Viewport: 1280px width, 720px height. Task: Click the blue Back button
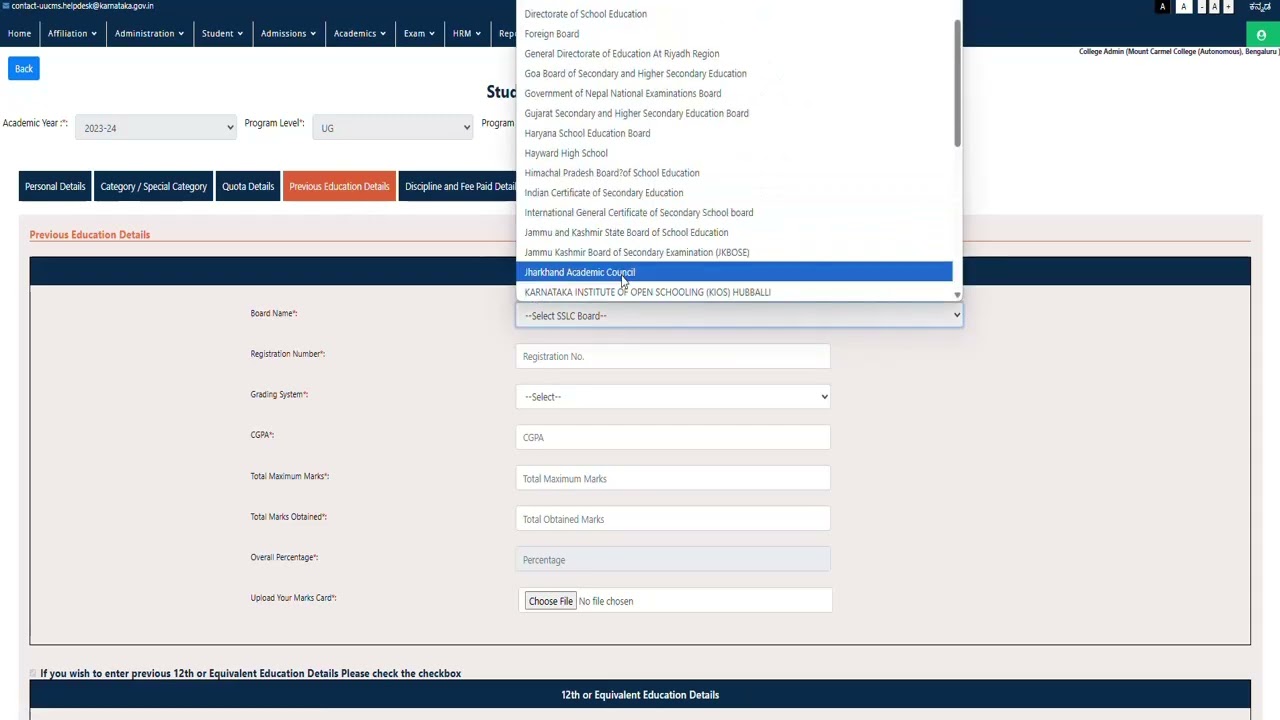pos(24,69)
